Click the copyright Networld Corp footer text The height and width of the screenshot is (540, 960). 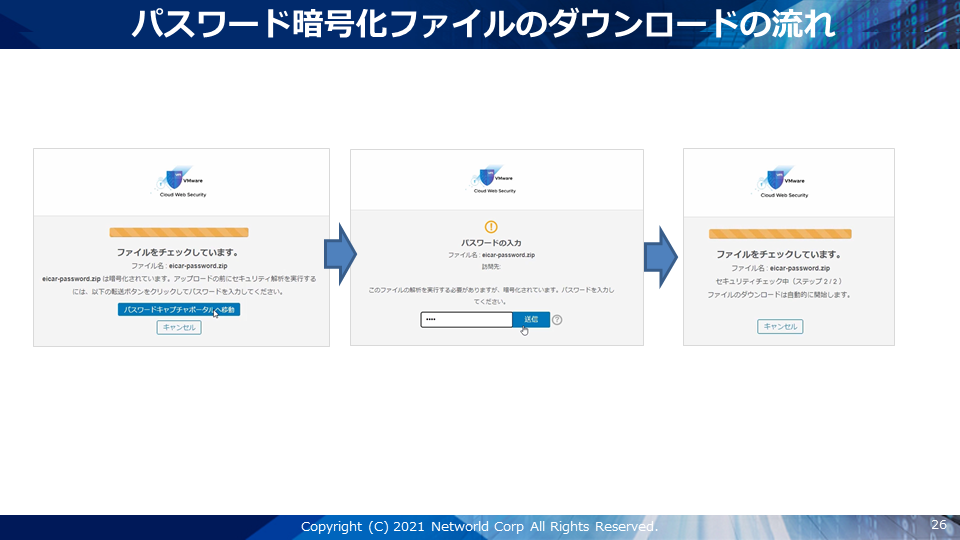click(479, 527)
